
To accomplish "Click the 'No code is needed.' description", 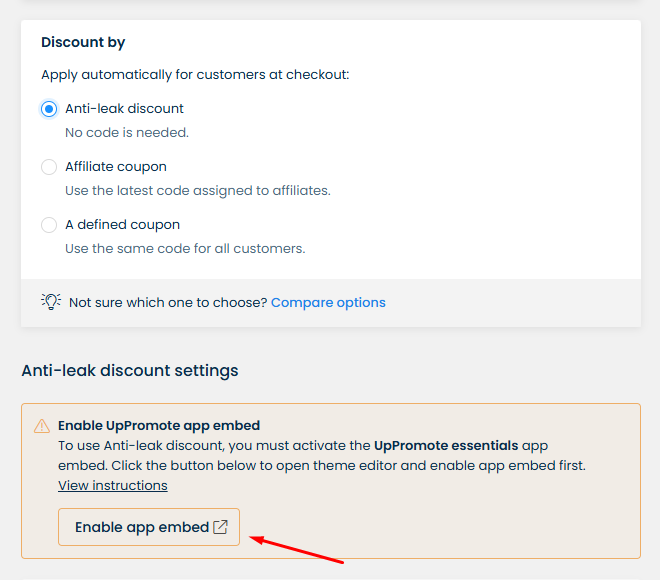I will (127, 132).
